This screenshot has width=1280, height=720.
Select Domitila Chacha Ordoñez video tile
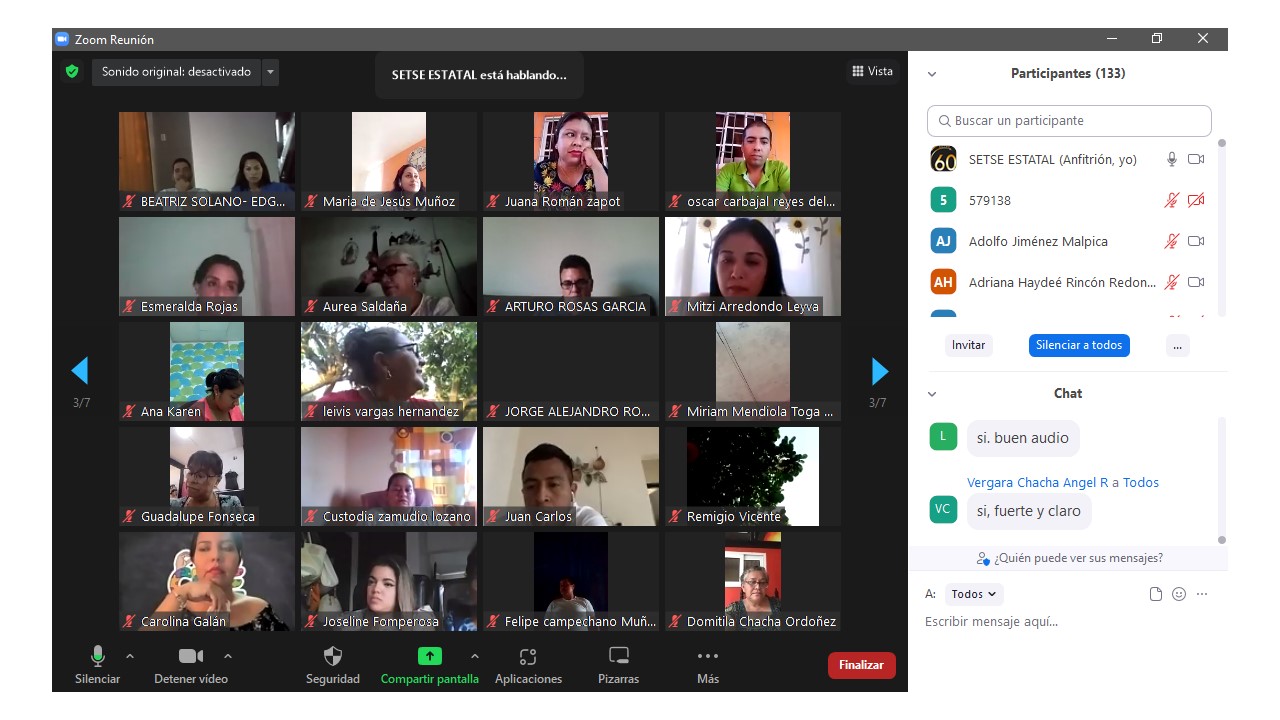pyautogui.click(x=753, y=581)
